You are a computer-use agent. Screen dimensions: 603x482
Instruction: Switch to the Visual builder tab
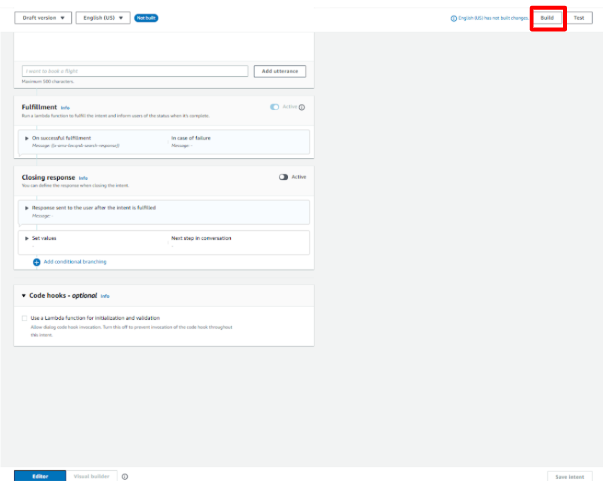coord(92,476)
